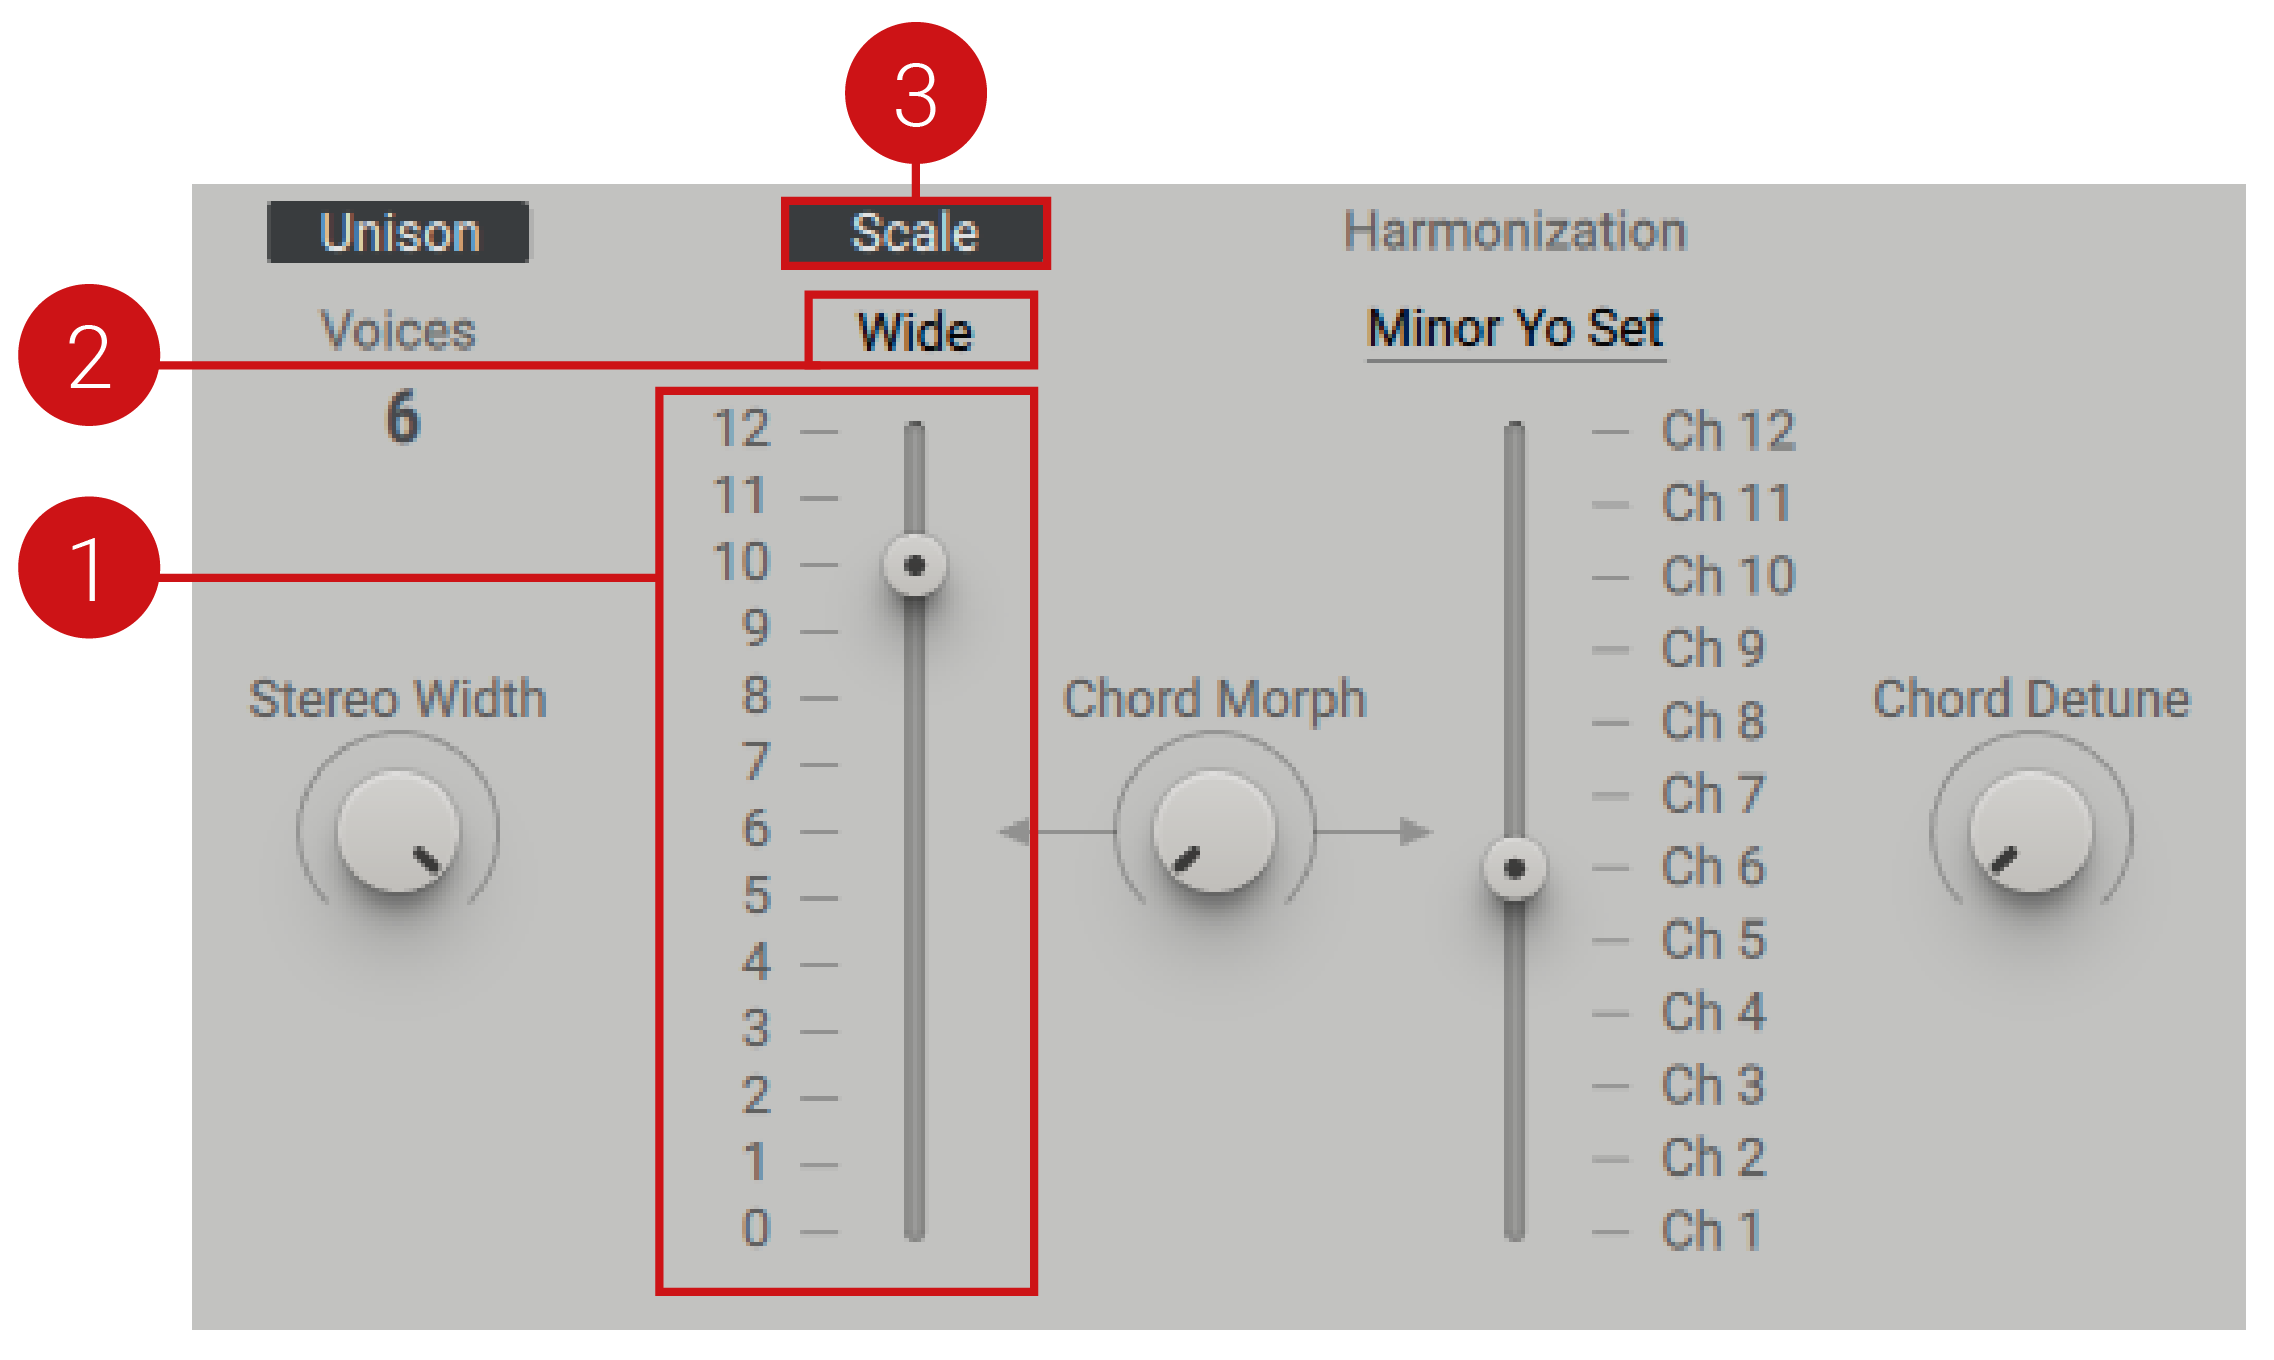Viewport: 2274px width, 1360px height.
Task: Select Ch 3 on the chord scale
Action: coord(1712,1085)
